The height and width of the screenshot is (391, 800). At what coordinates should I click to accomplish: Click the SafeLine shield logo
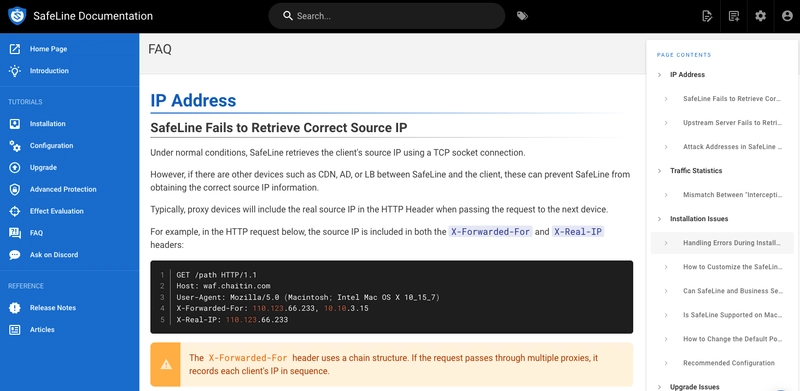tap(17, 16)
